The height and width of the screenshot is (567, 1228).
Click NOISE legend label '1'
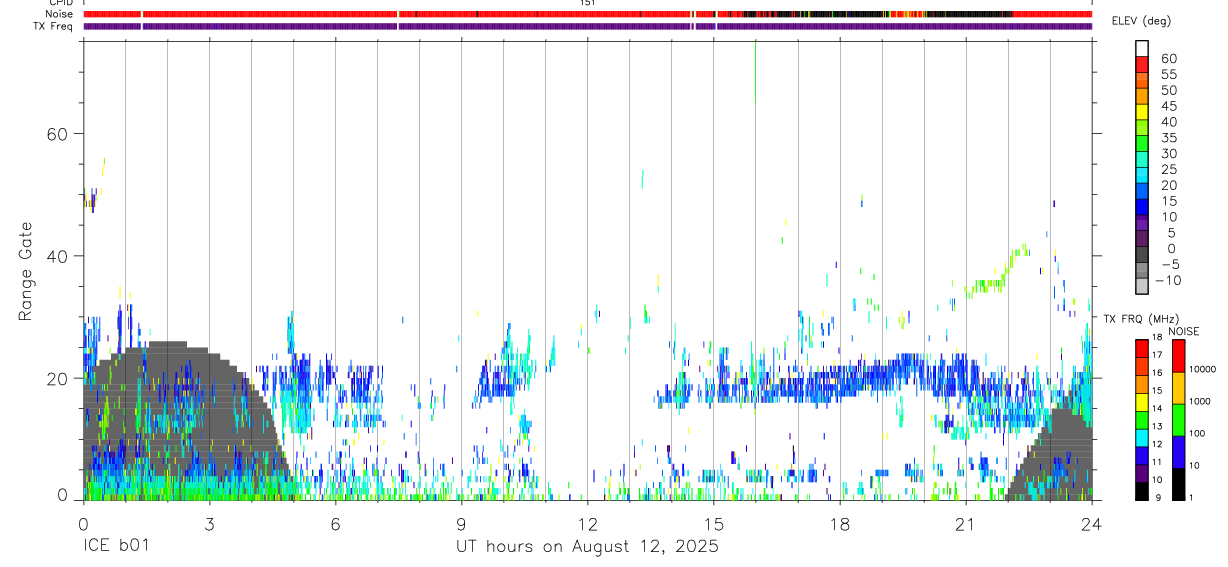pos(1191,498)
